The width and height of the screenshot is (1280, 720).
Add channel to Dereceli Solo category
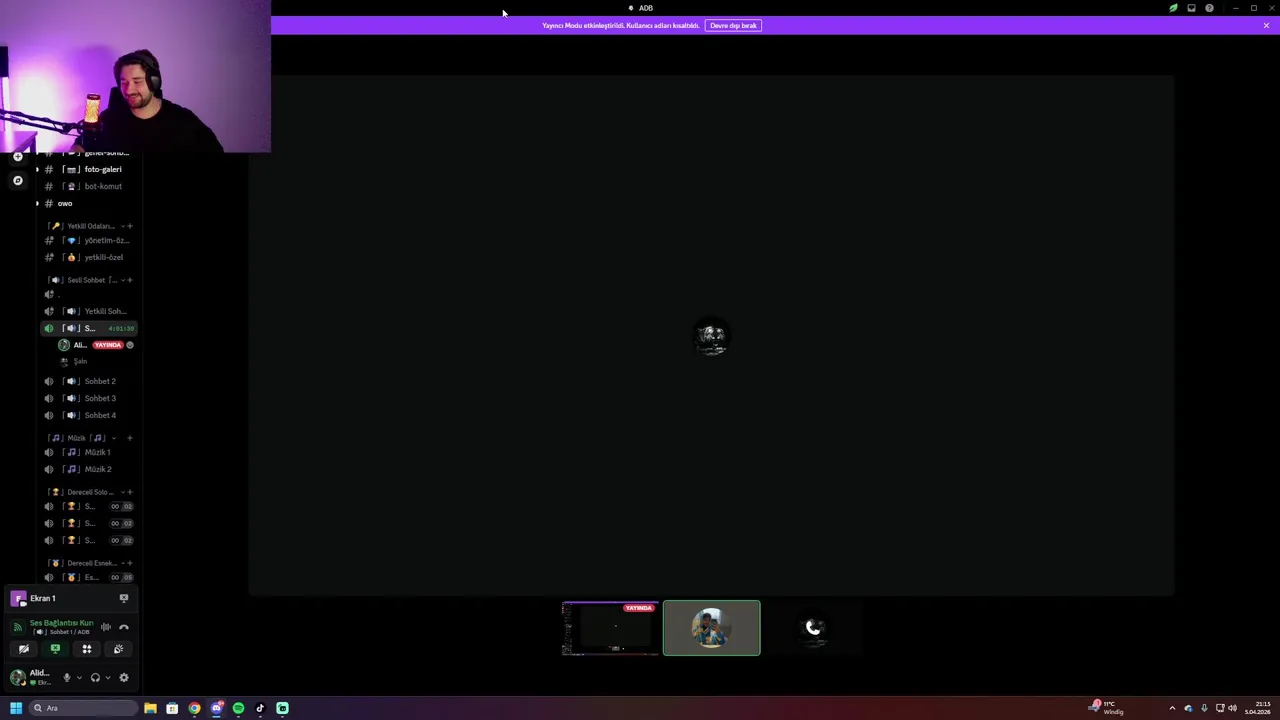(130, 492)
